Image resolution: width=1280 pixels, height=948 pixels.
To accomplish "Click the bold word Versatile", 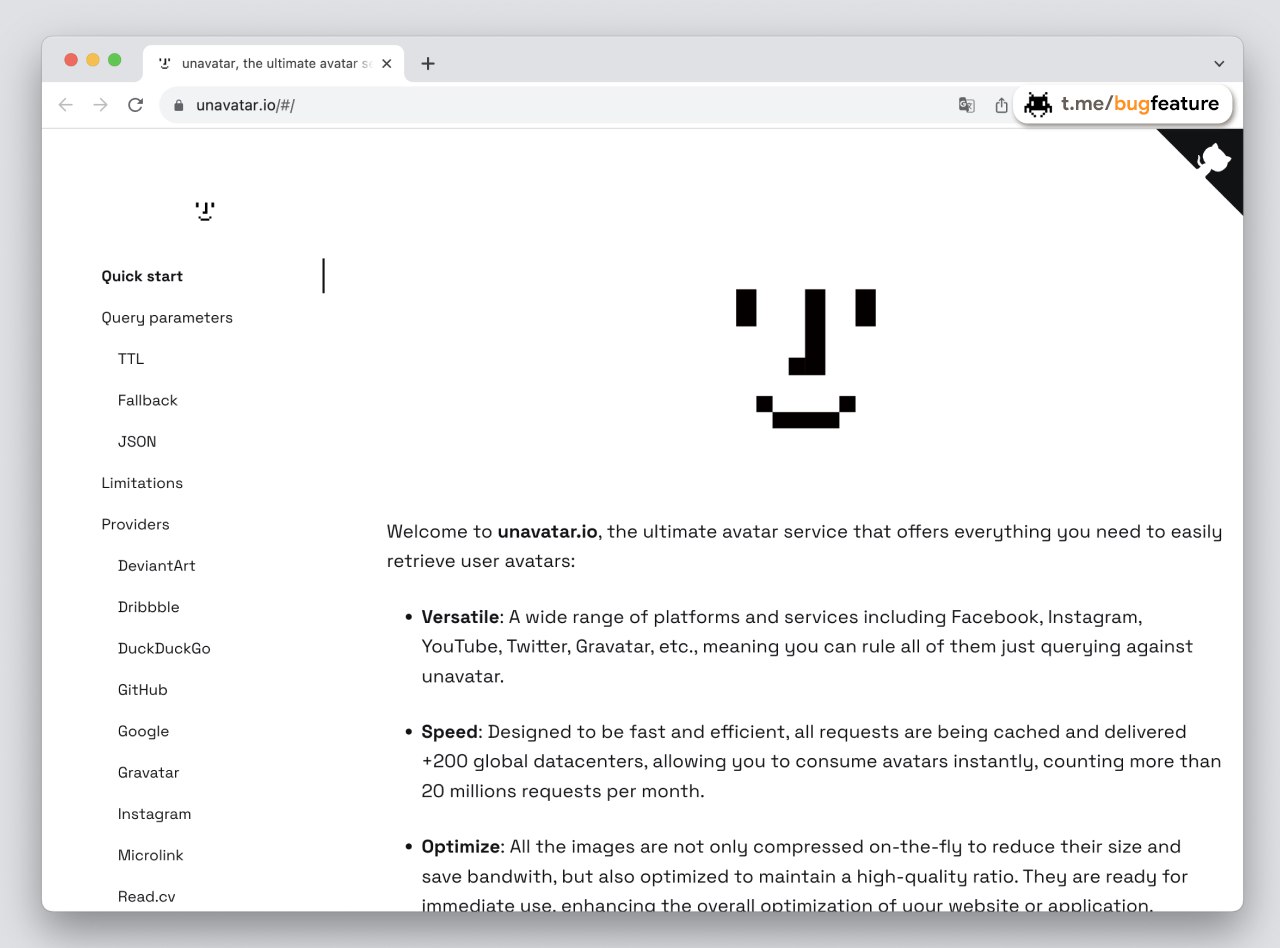I will click(x=461, y=617).
